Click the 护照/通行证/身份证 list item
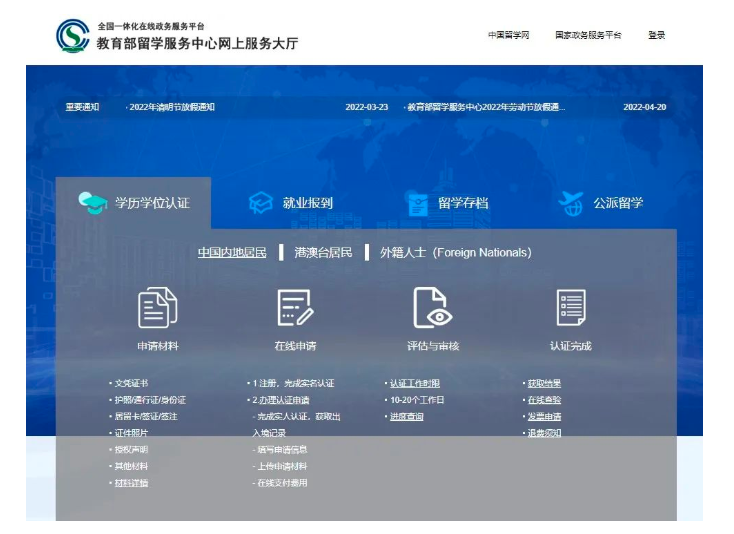 pyautogui.click(x=150, y=400)
